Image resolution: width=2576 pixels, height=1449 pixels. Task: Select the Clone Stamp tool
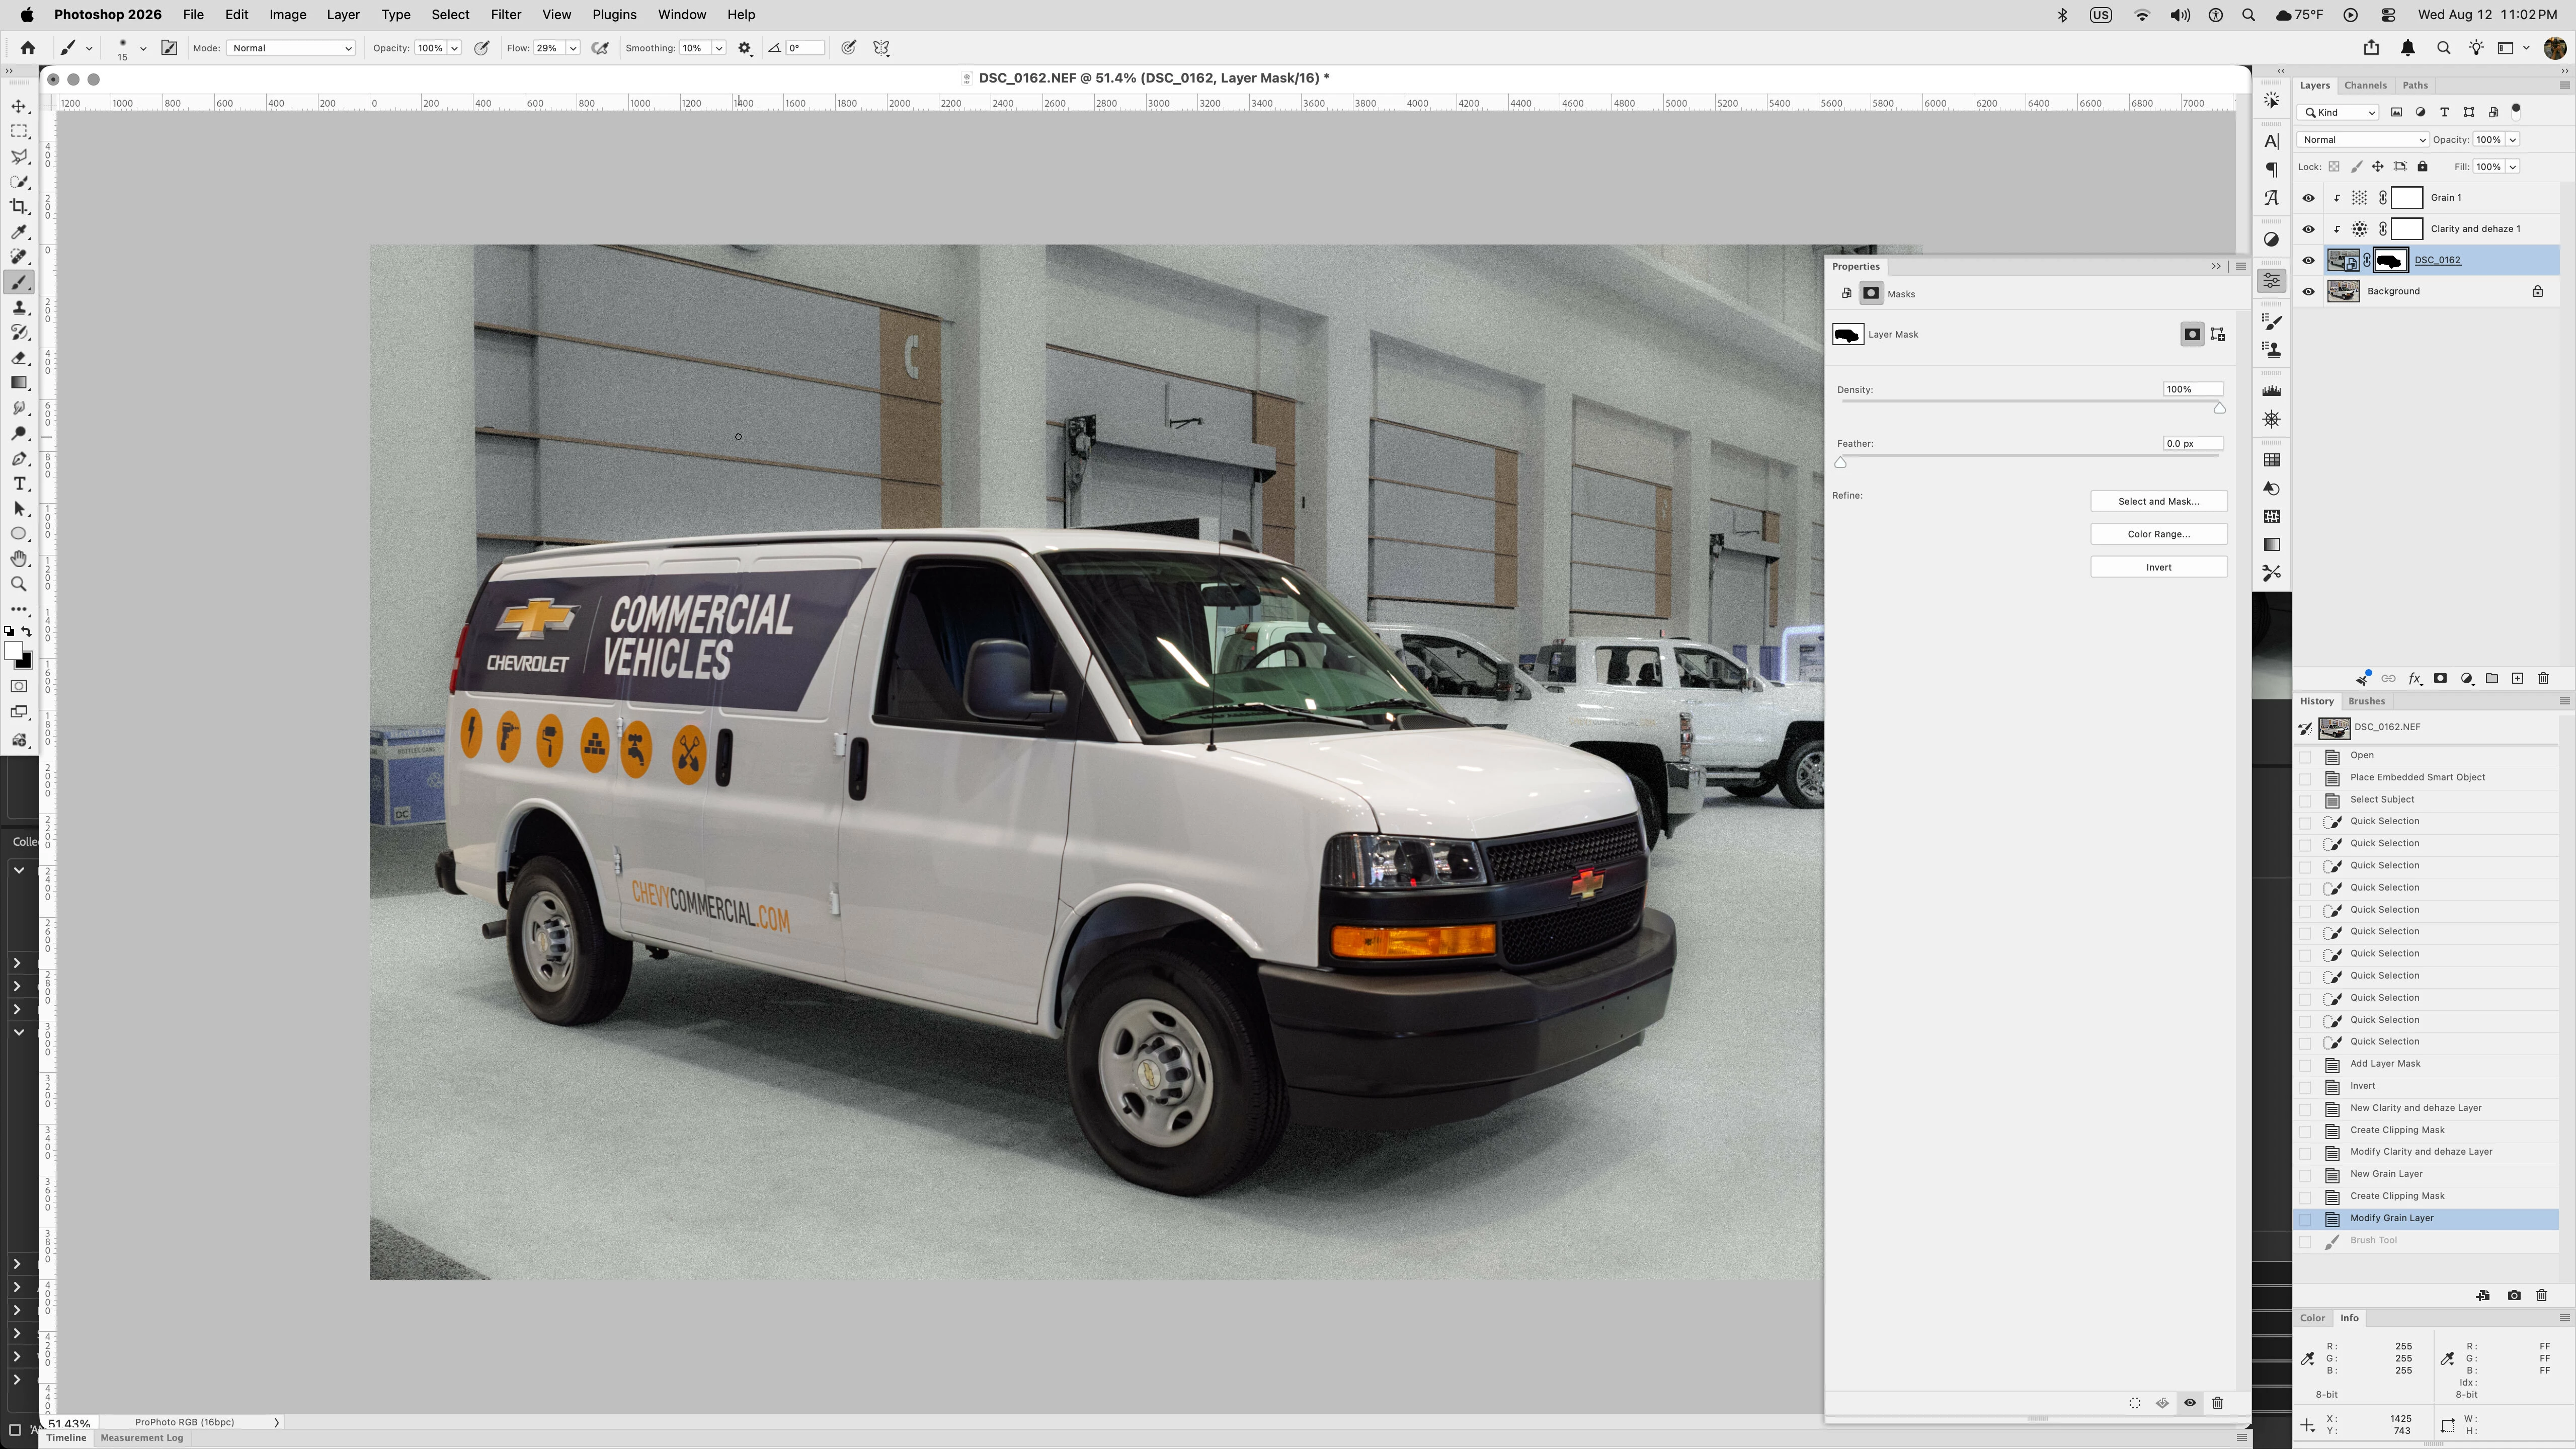(x=19, y=308)
